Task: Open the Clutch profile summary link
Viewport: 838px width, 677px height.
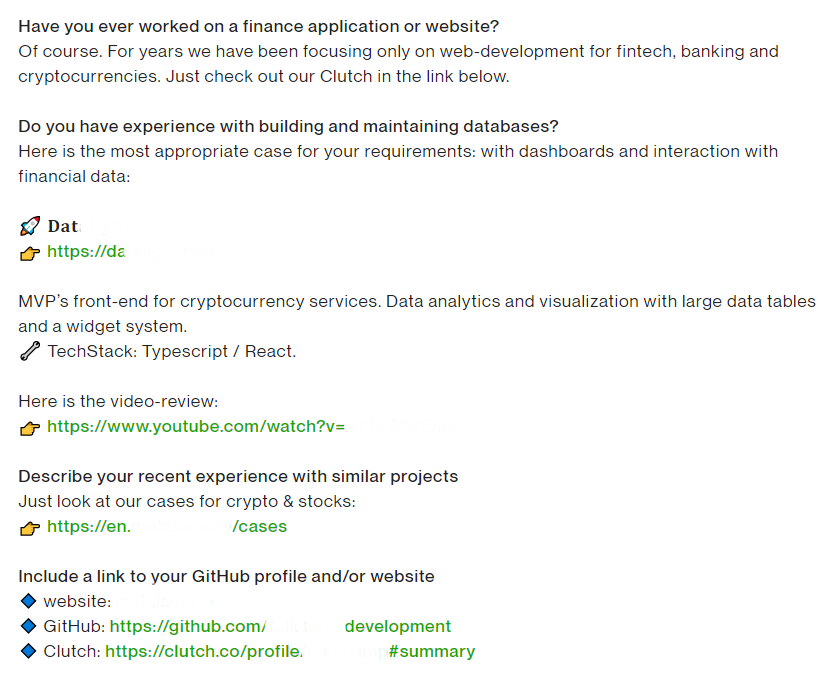Action: pyautogui.click(x=290, y=651)
